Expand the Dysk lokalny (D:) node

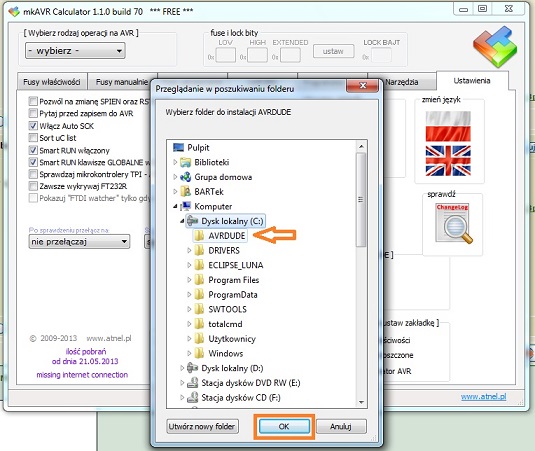[x=182, y=368]
